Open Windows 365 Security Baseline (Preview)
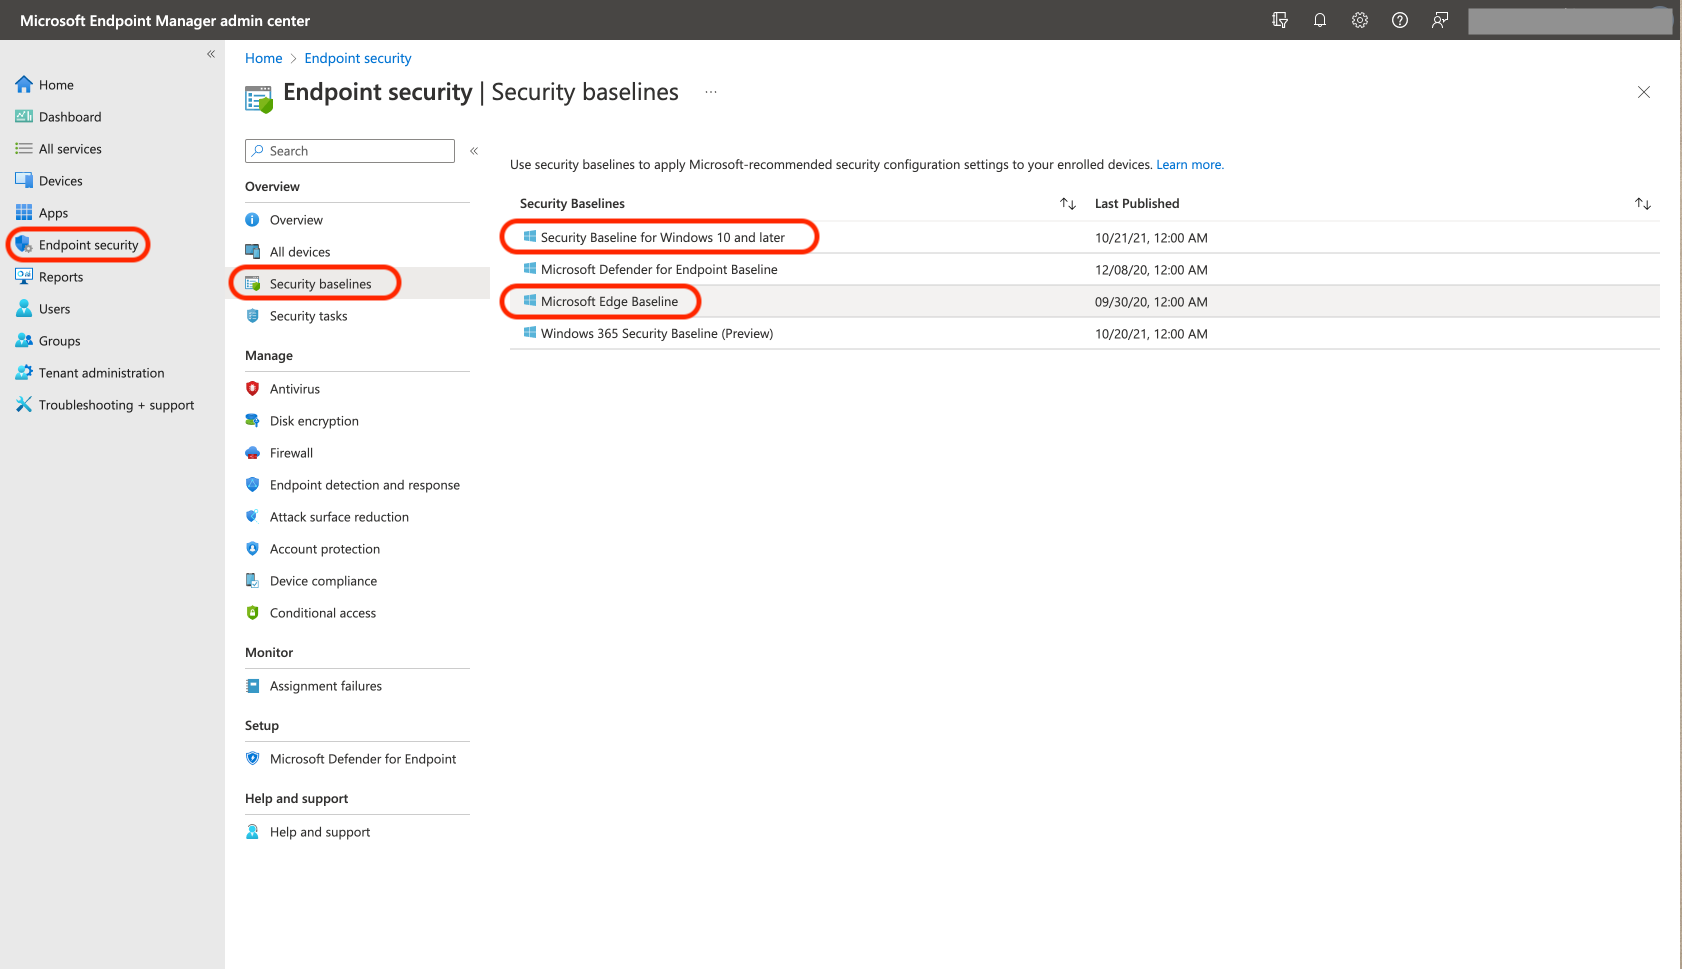 point(656,334)
